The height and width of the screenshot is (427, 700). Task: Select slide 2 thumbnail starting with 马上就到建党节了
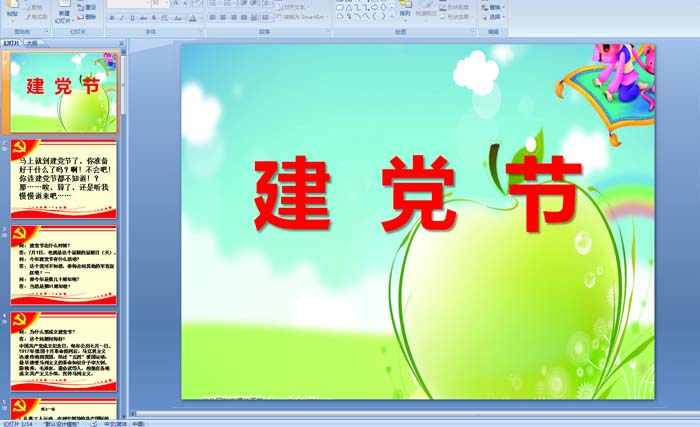(64, 179)
